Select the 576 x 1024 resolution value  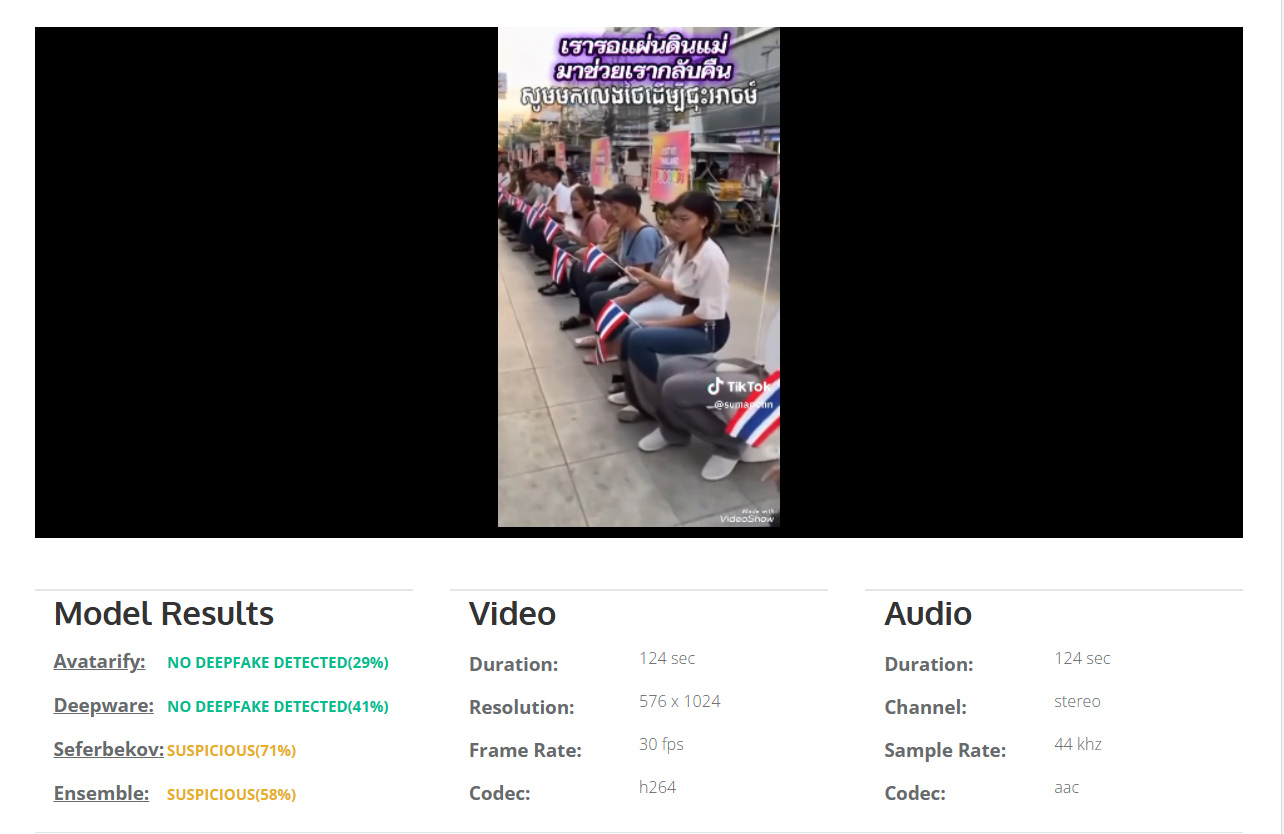(679, 701)
